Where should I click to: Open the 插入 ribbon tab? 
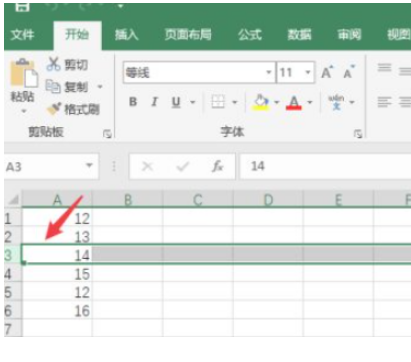127,35
